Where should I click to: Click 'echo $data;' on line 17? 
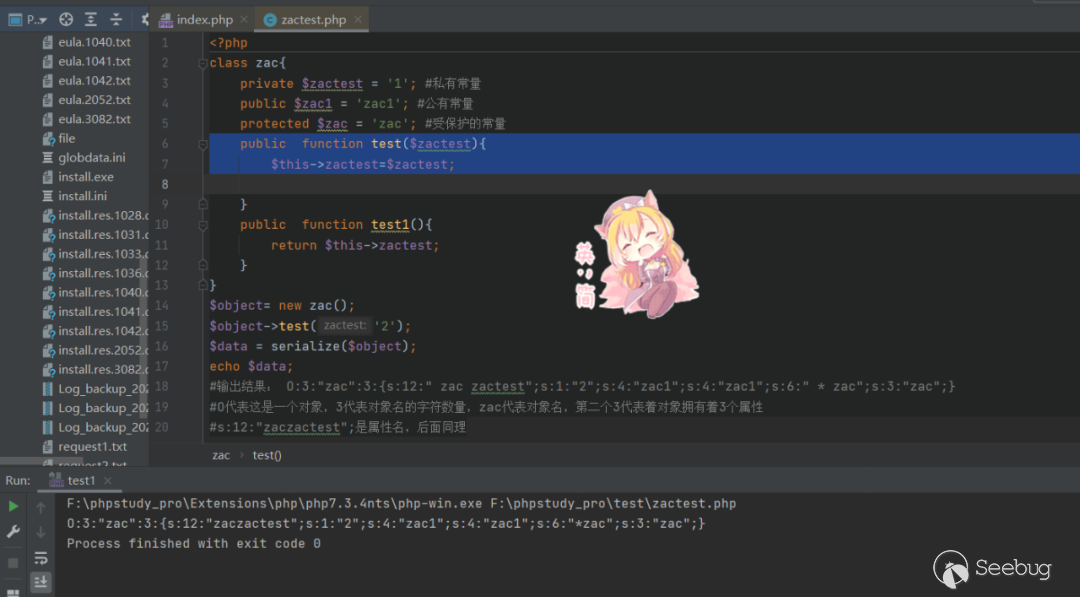tap(251, 367)
